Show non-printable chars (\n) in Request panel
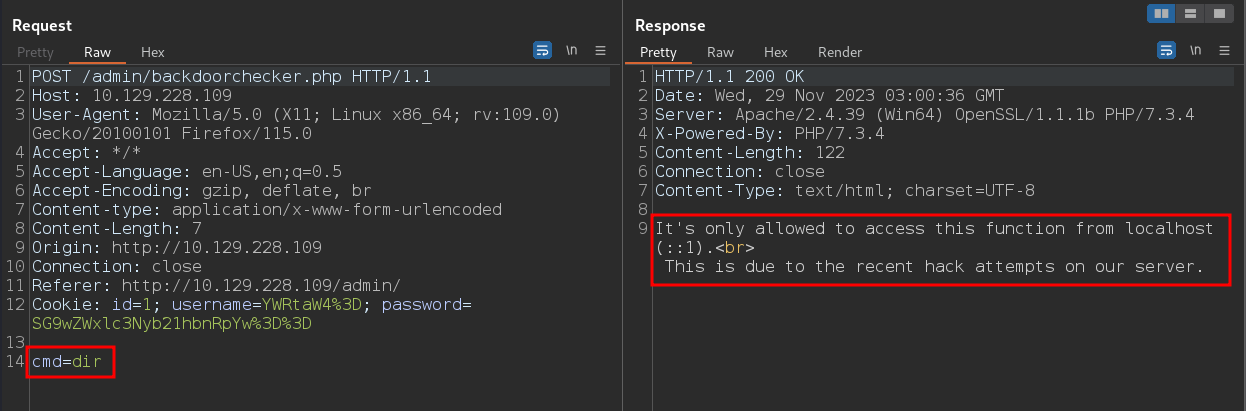 pos(572,50)
